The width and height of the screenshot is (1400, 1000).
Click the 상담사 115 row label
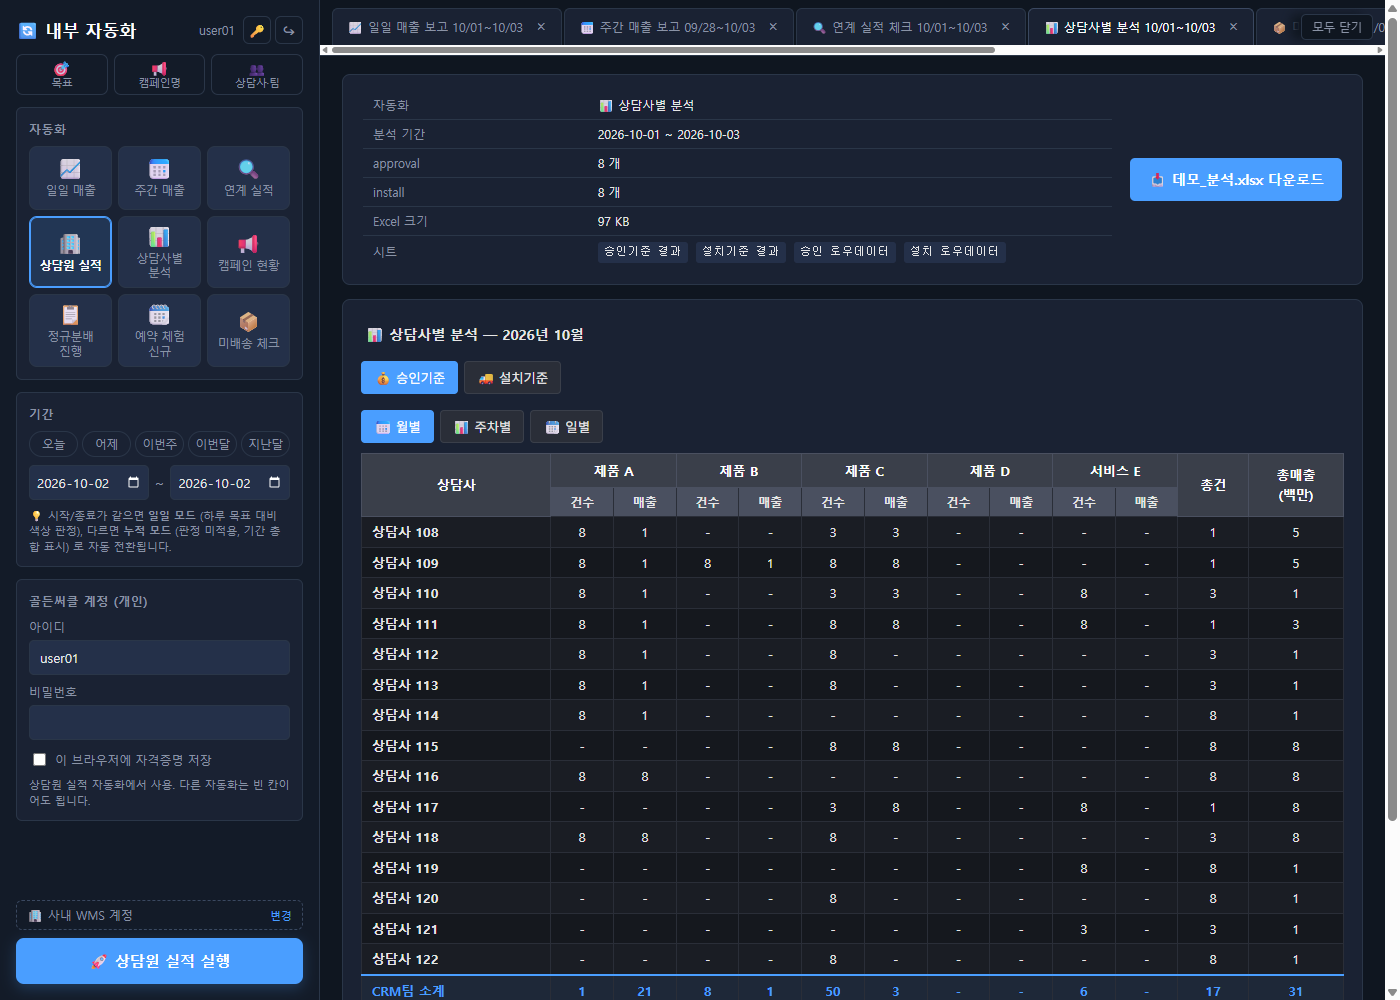pyautogui.click(x=405, y=746)
